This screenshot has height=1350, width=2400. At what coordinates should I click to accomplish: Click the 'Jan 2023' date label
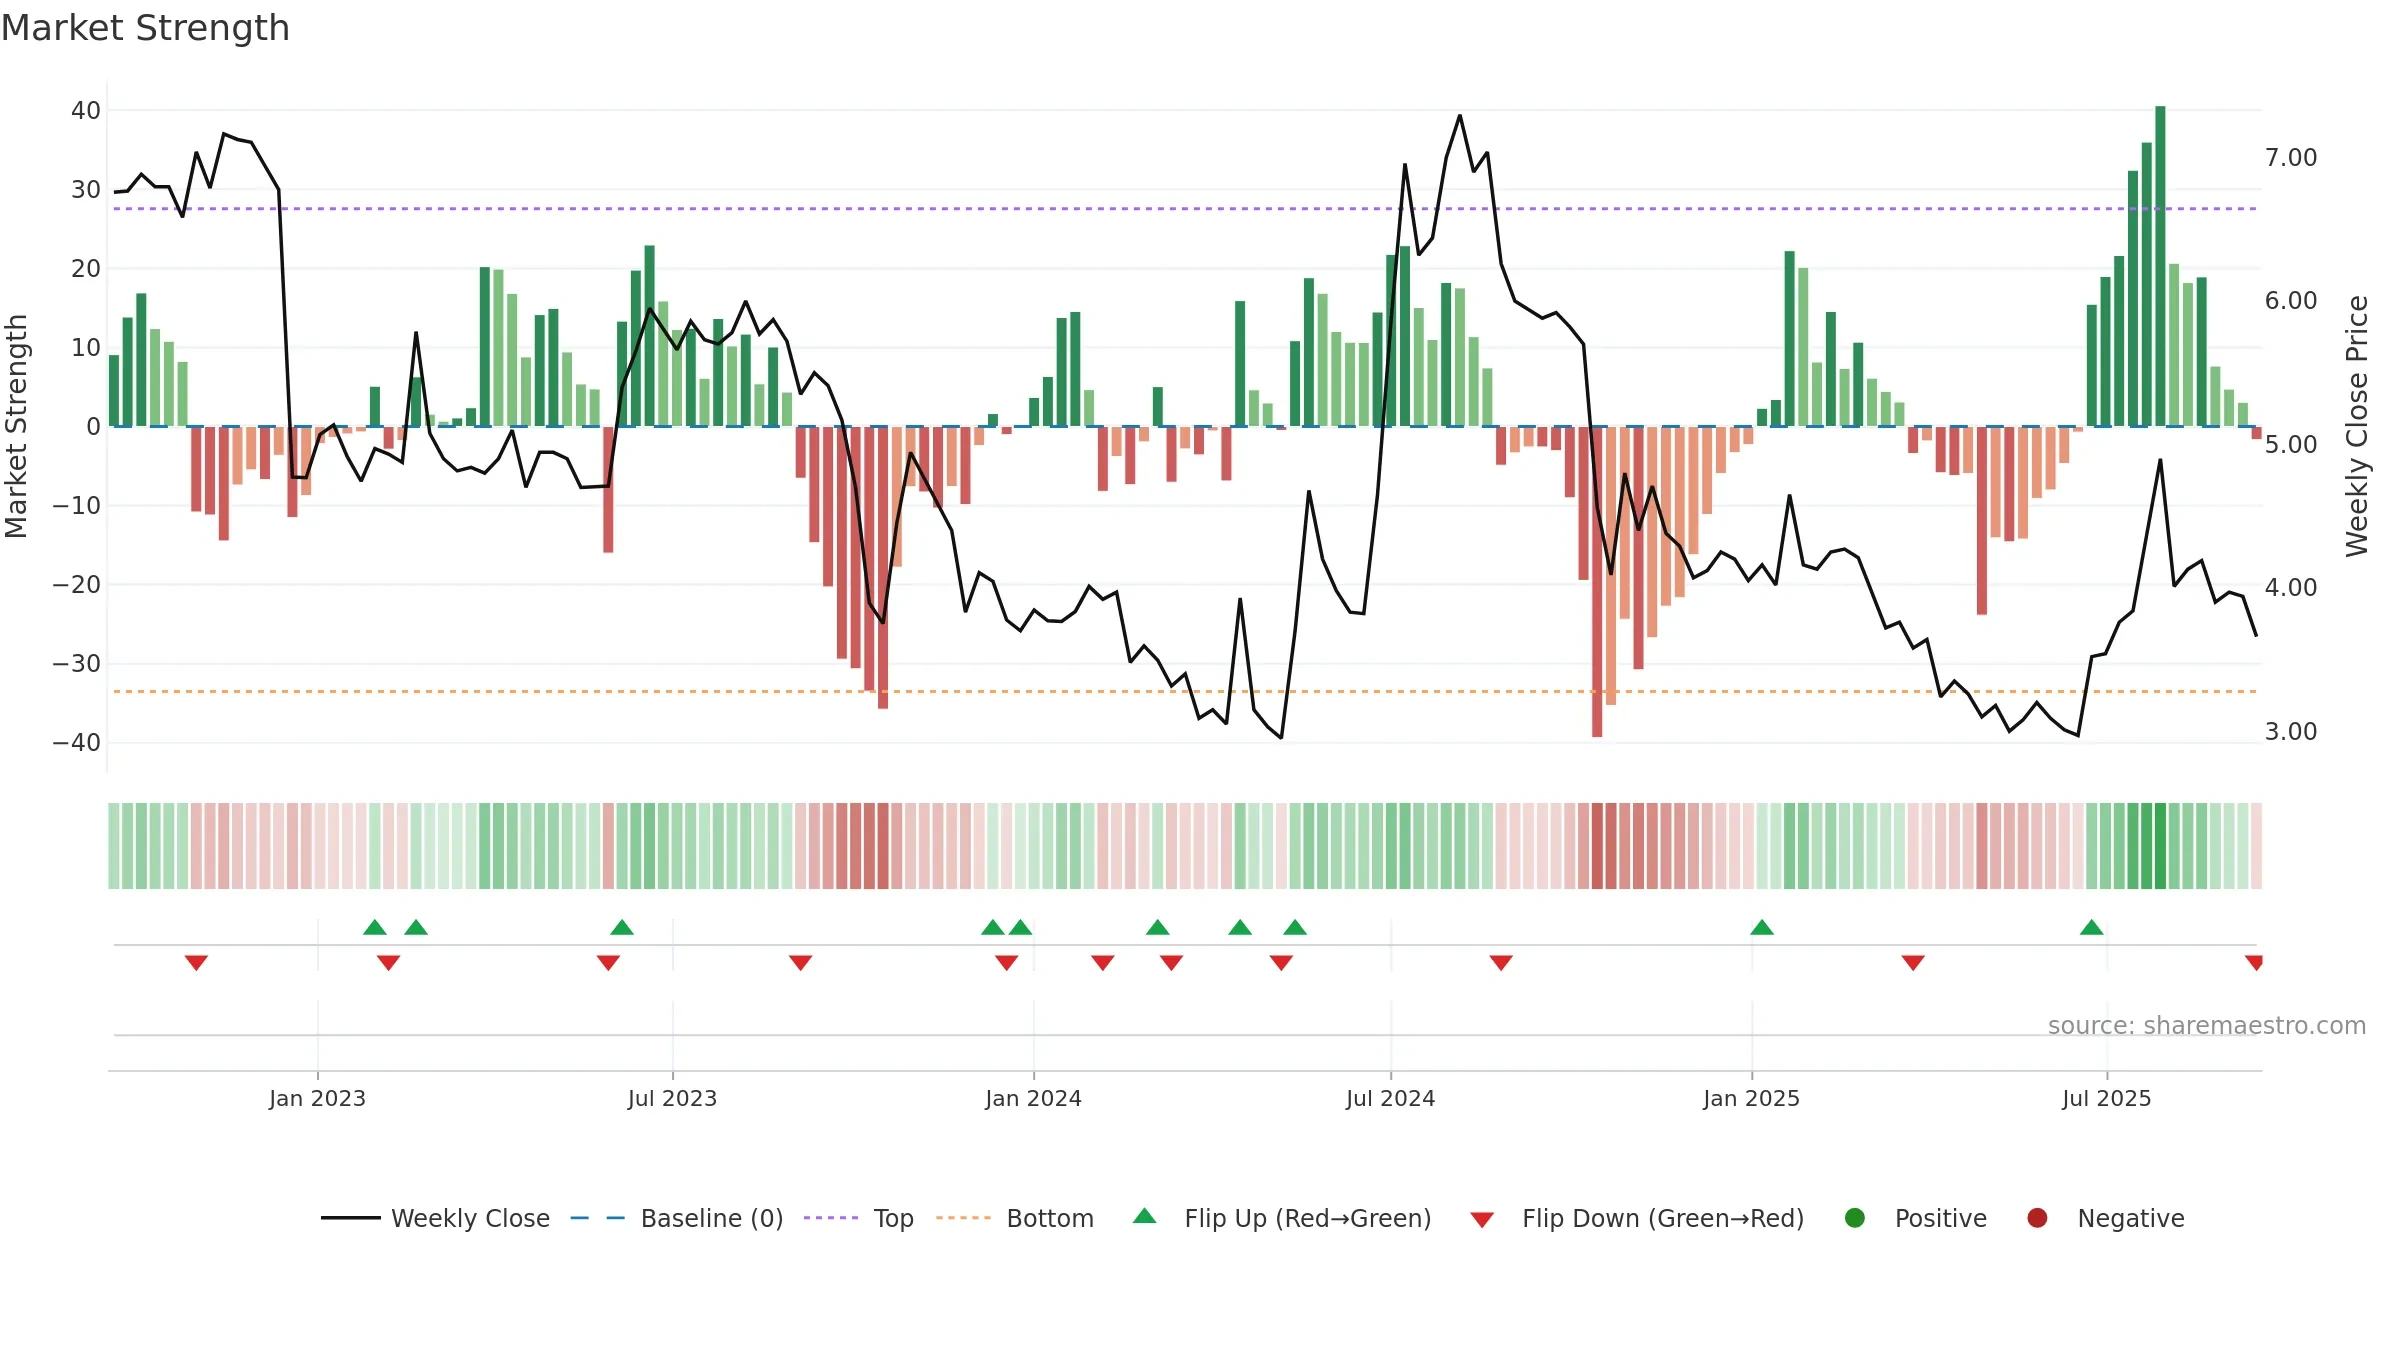click(317, 1098)
